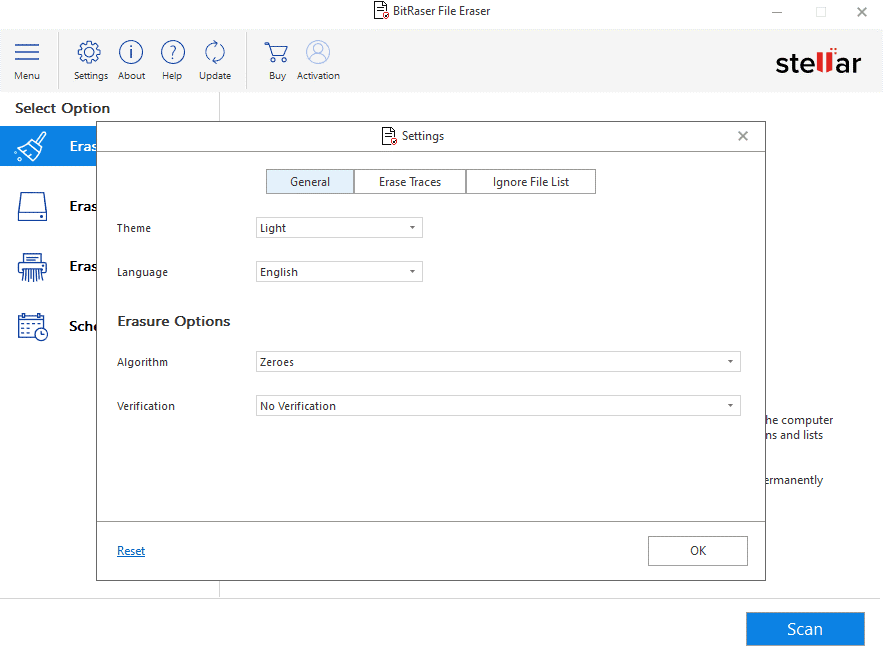Switch to the Ignore File List tab
This screenshot has height=663, width=883.
pos(530,181)
